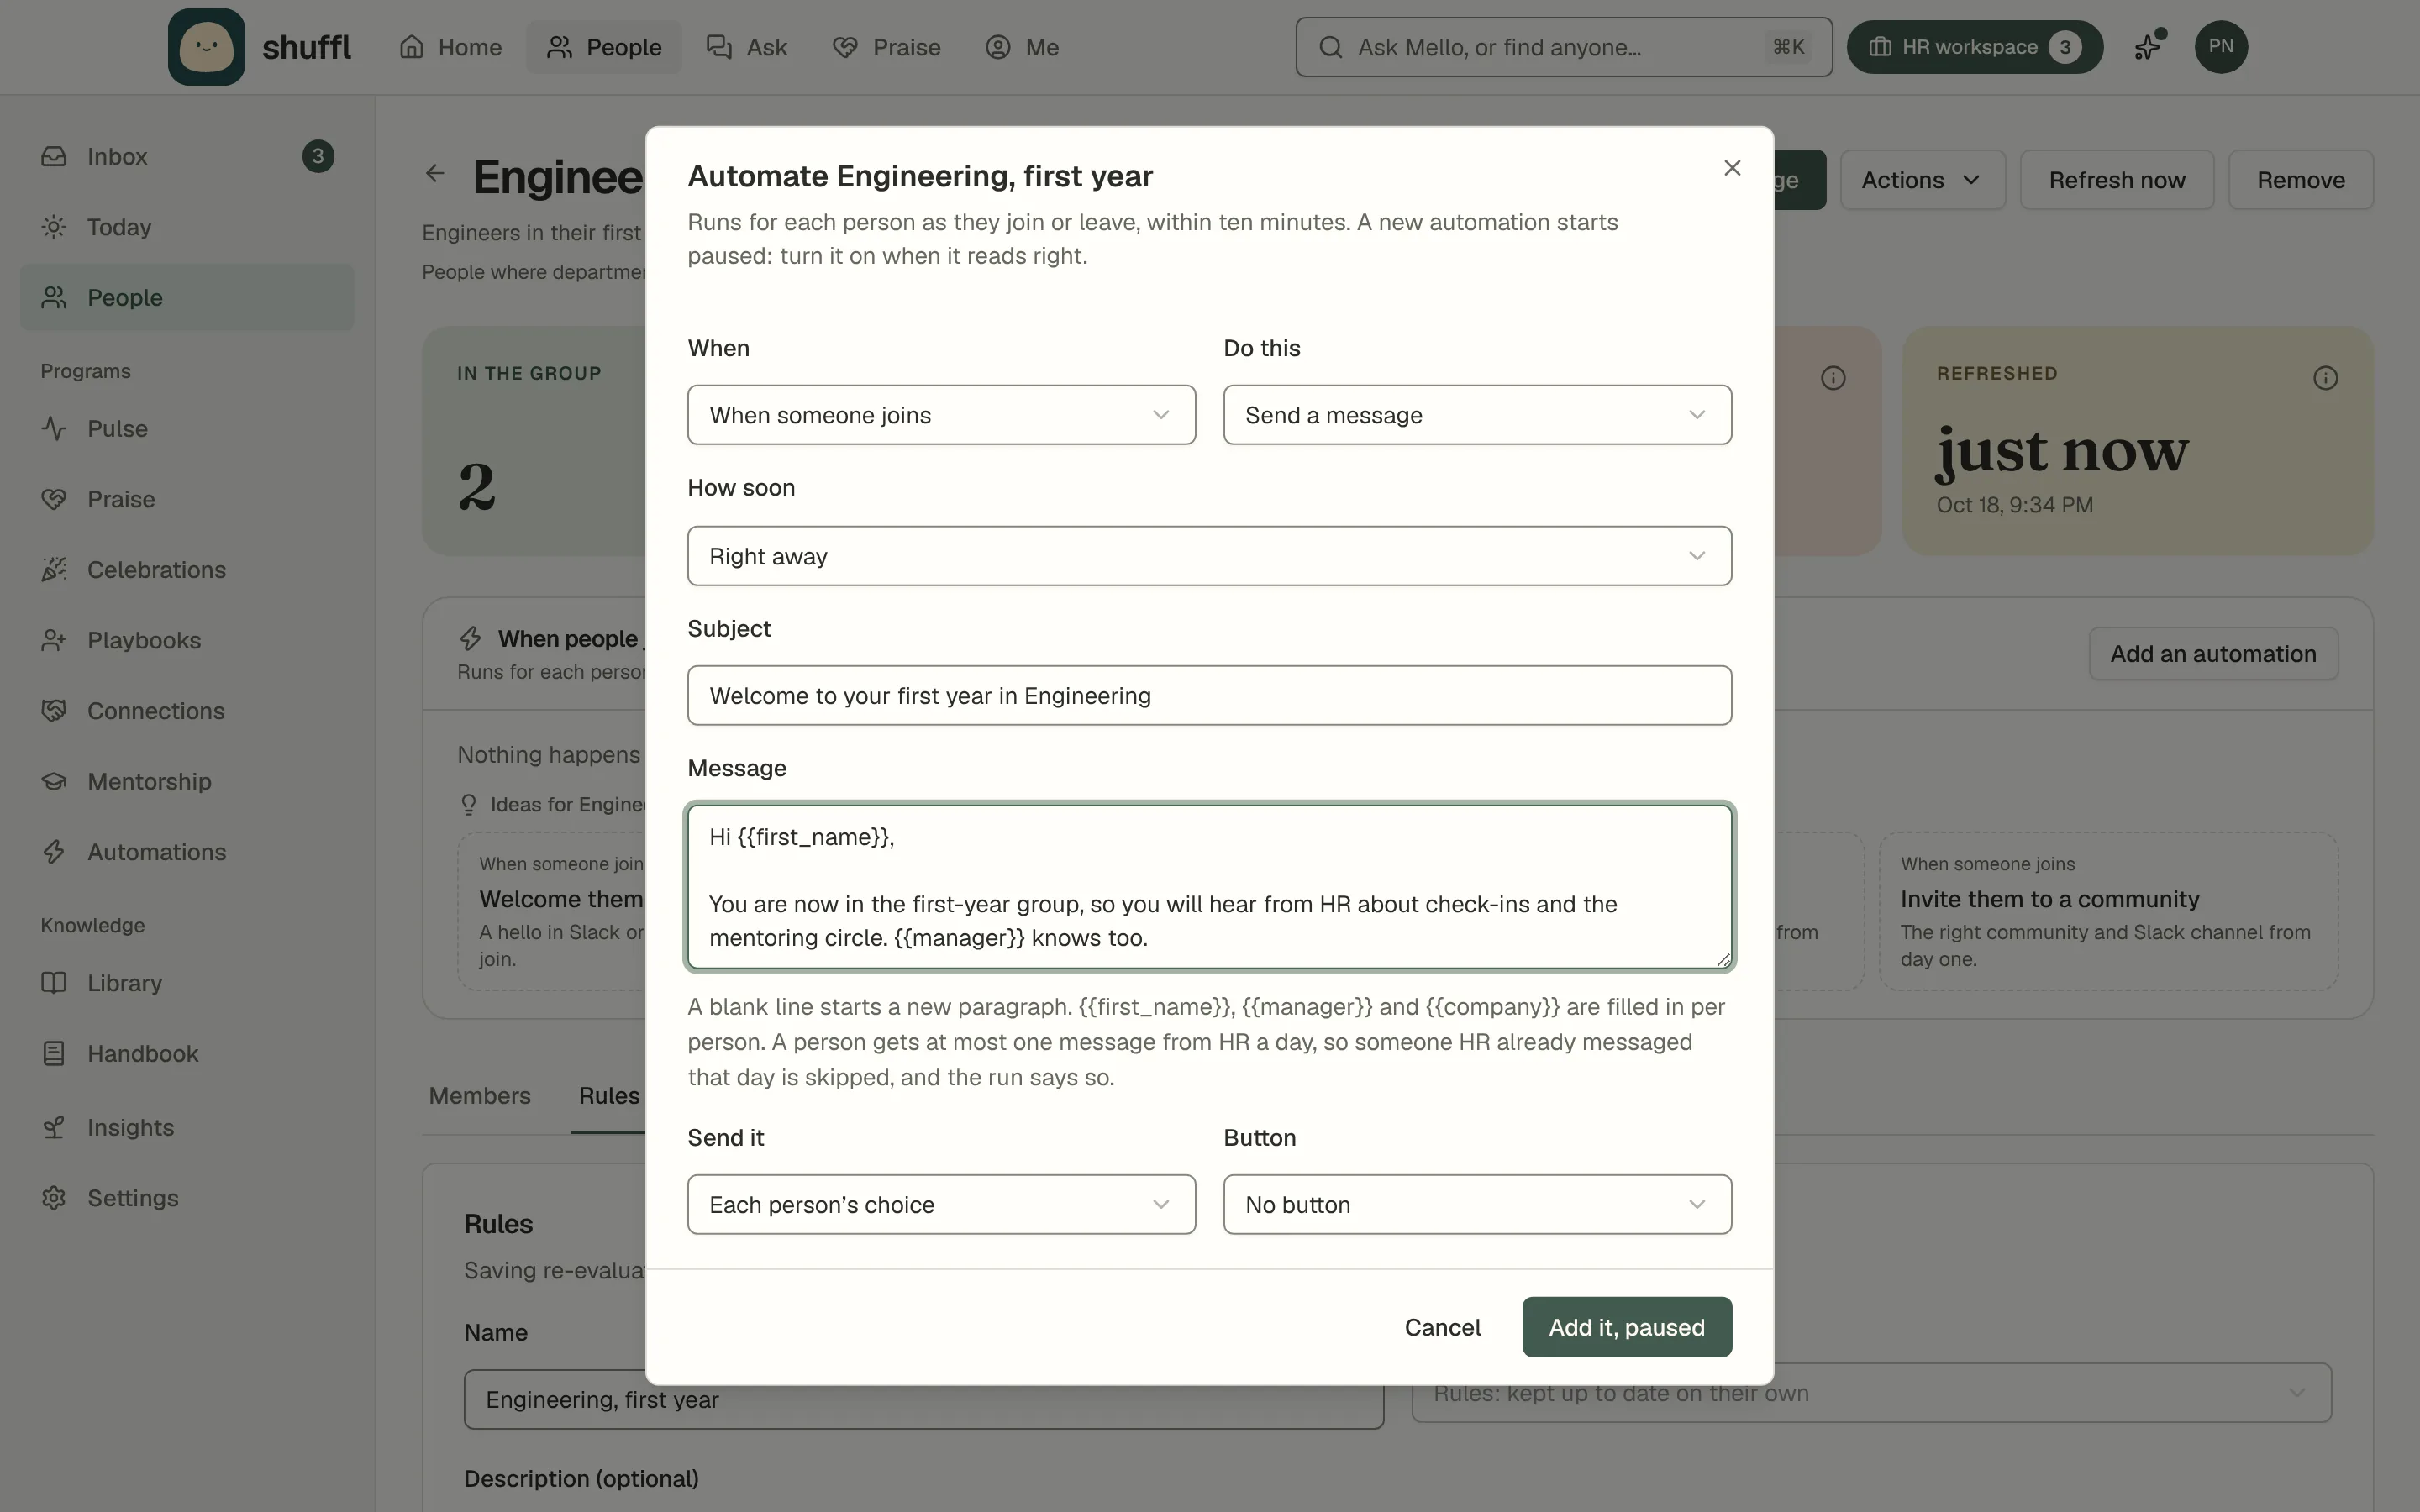Open Mentorship in the sidebar

click(x=187, y=782)
